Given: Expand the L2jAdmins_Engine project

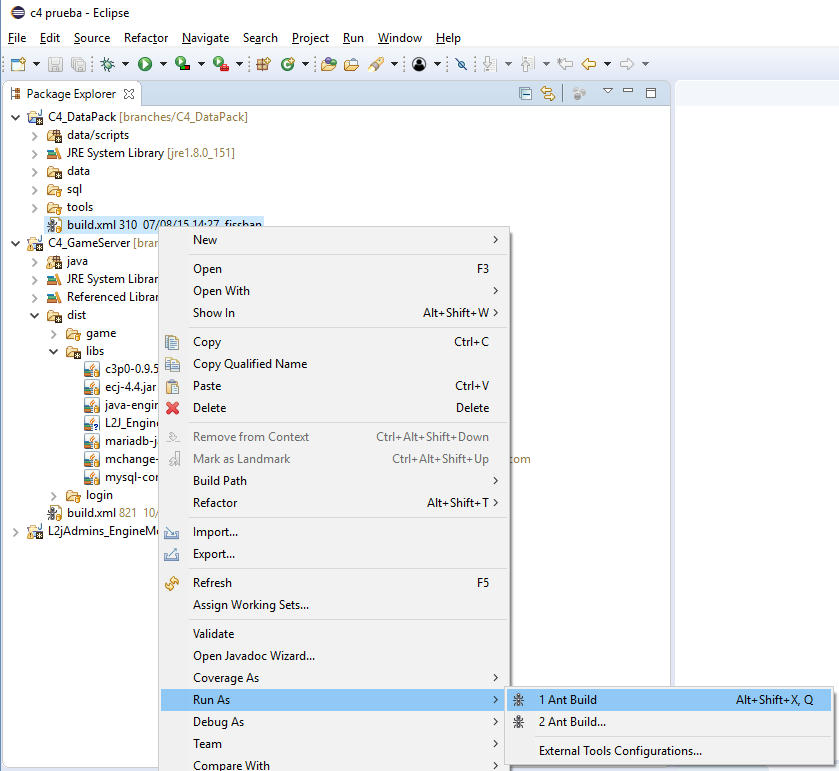Looking at the screenshot, I should 16,532.
